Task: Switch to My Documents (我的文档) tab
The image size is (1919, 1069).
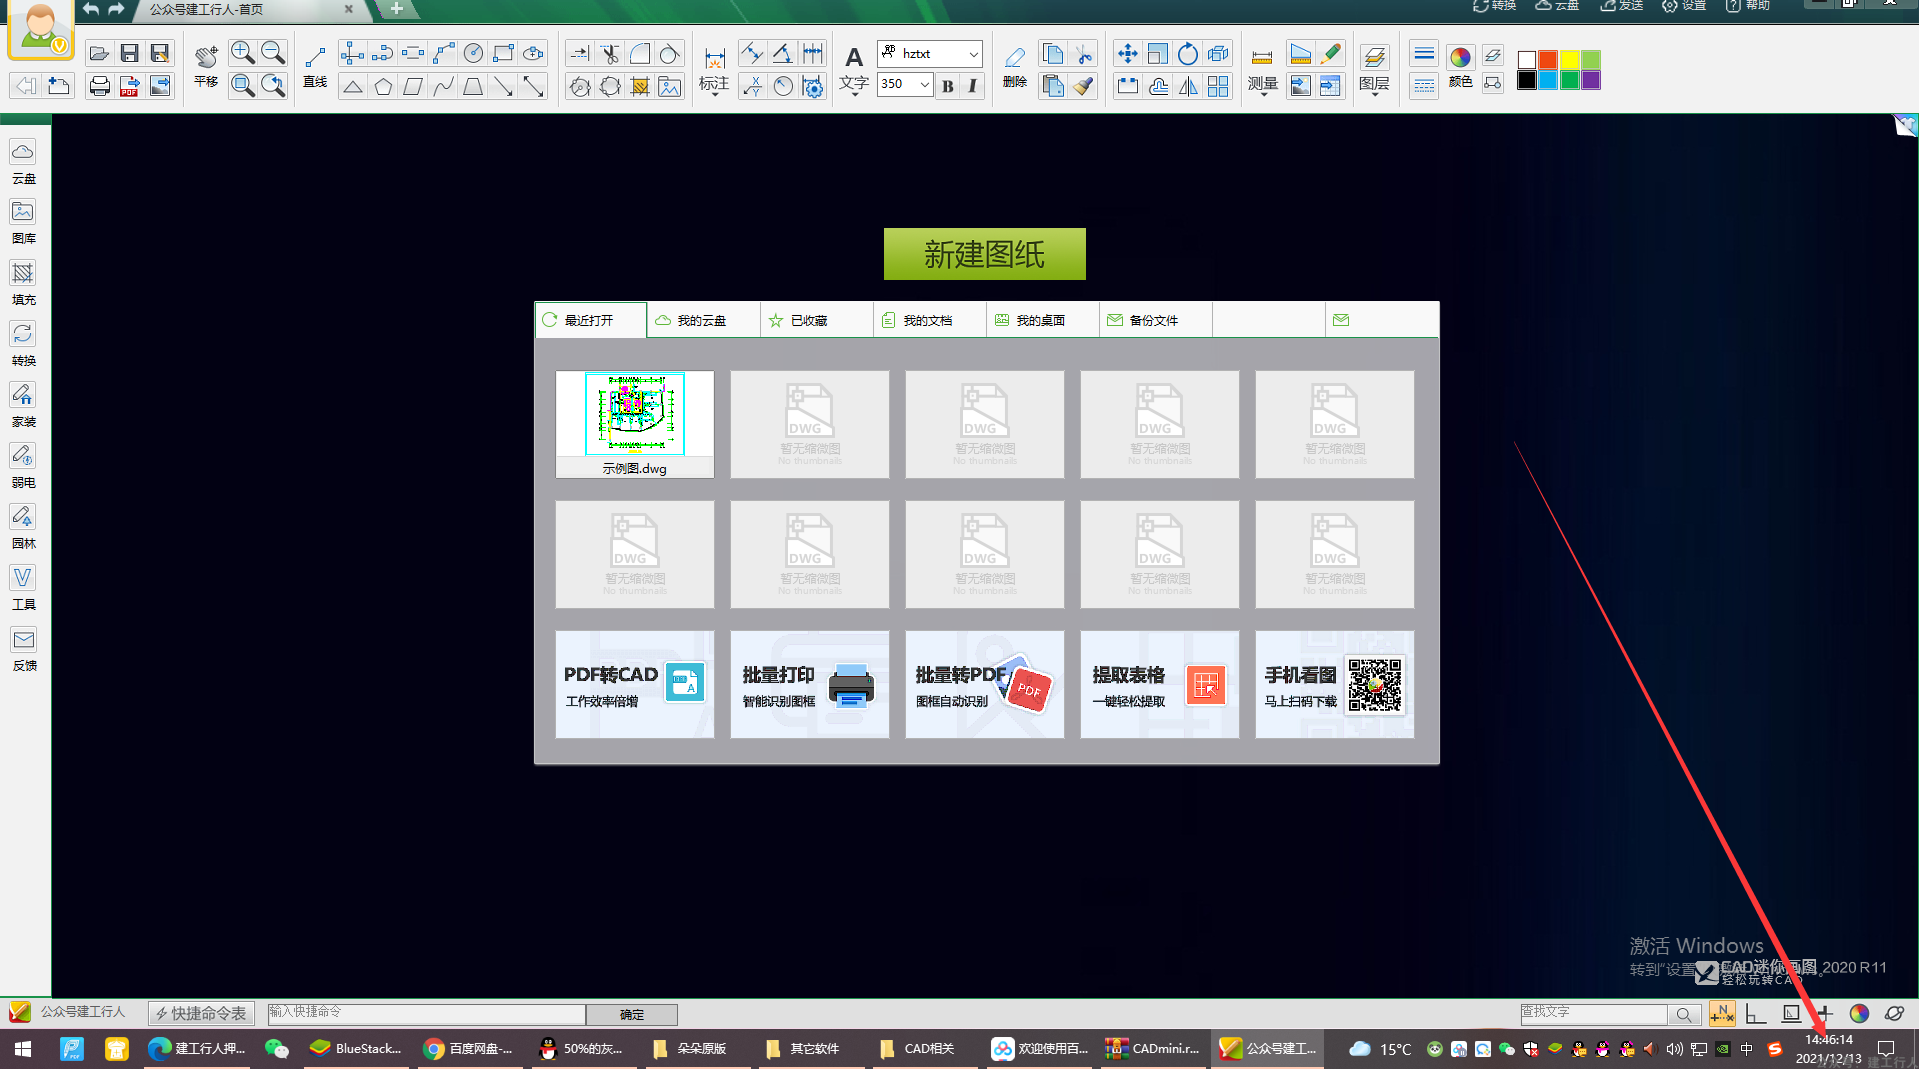Action: click(930, 320)
